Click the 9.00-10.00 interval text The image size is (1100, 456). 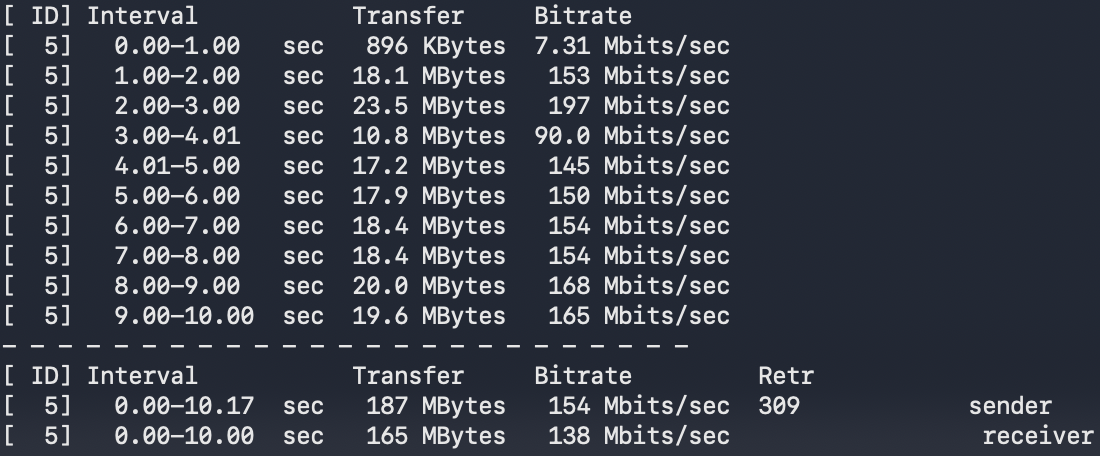[x=184, y=316]
